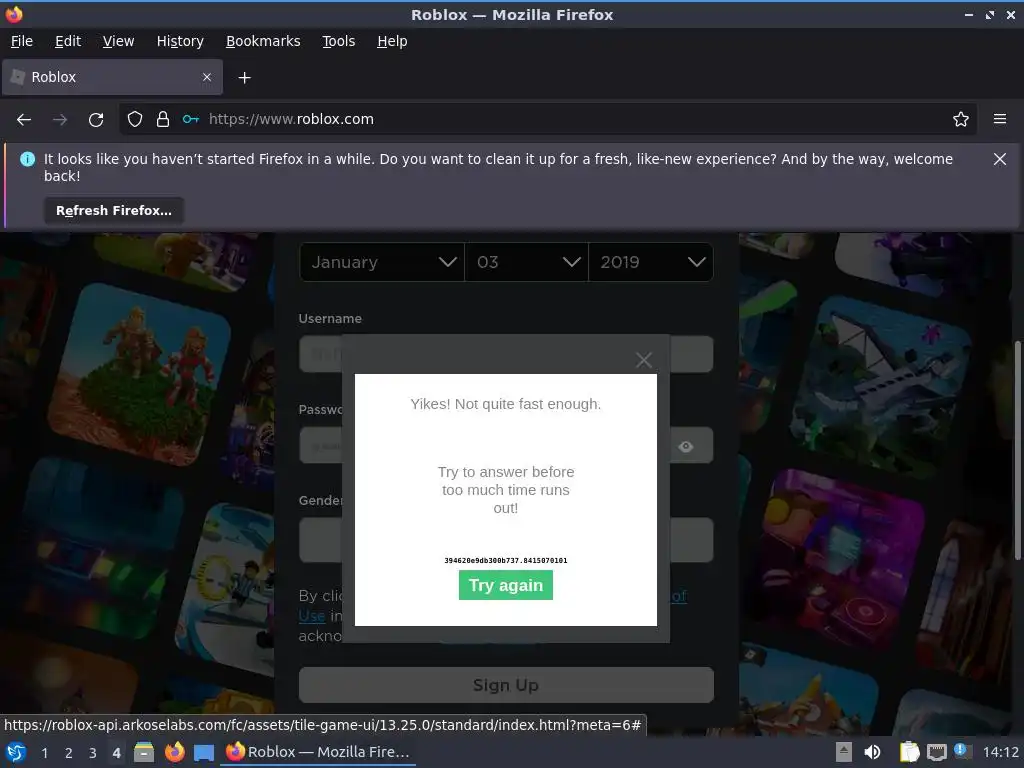Switch to virtual desktop 1
The height and width of the screenshot is (768, 1024).
click(x=44, y=753)
